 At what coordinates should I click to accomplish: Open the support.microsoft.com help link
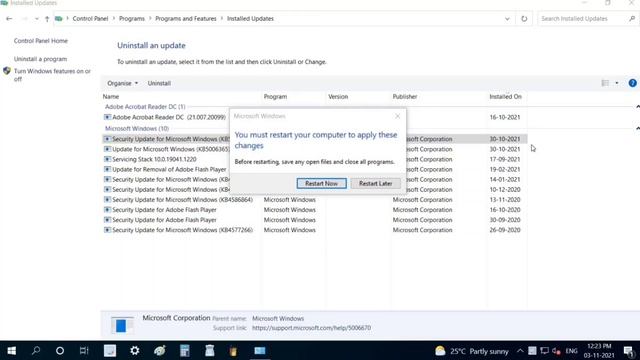pyautogui.click(x=311, y=328)
